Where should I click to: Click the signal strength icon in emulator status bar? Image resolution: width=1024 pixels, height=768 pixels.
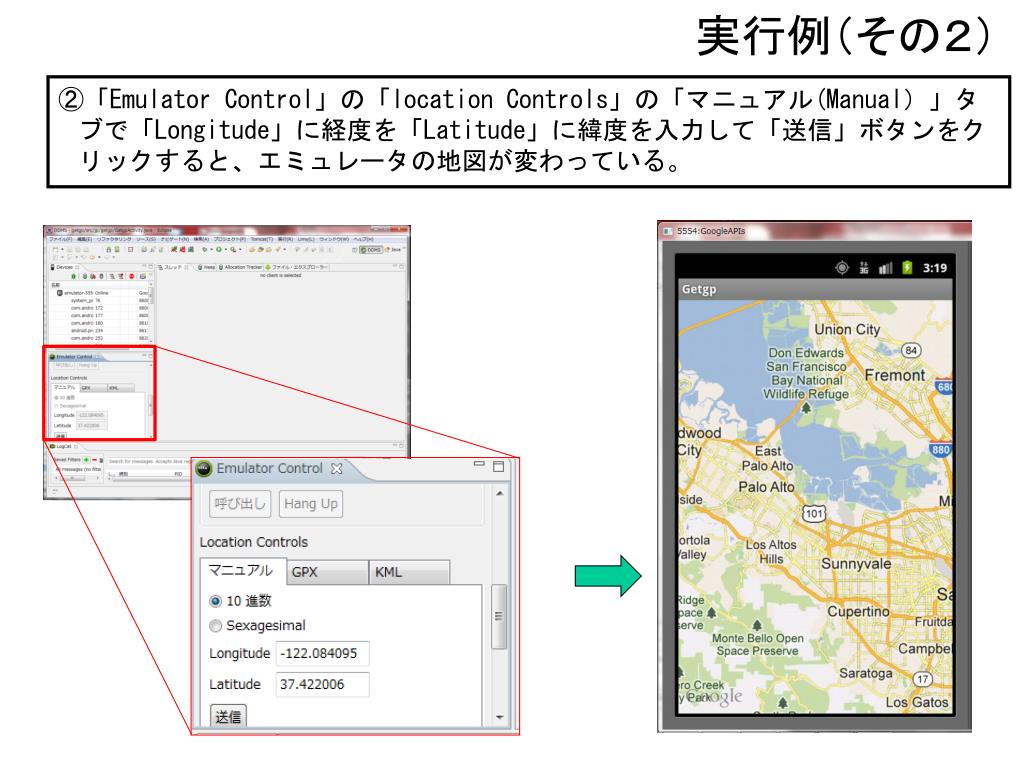point(886,268)
